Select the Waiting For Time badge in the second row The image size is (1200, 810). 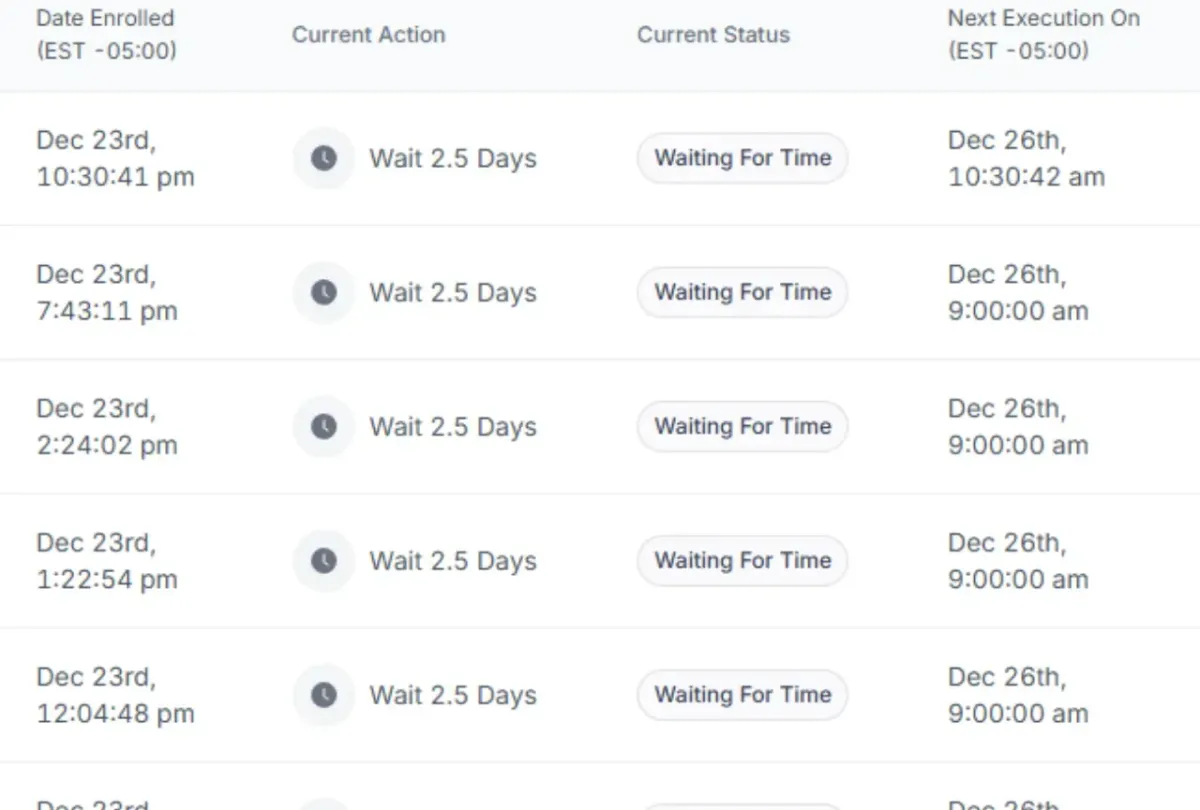742,292
